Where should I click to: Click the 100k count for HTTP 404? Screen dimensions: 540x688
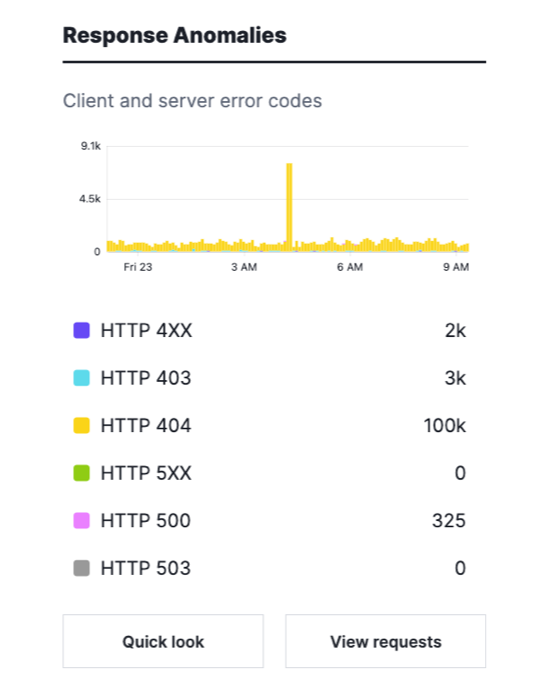(444, 425)
